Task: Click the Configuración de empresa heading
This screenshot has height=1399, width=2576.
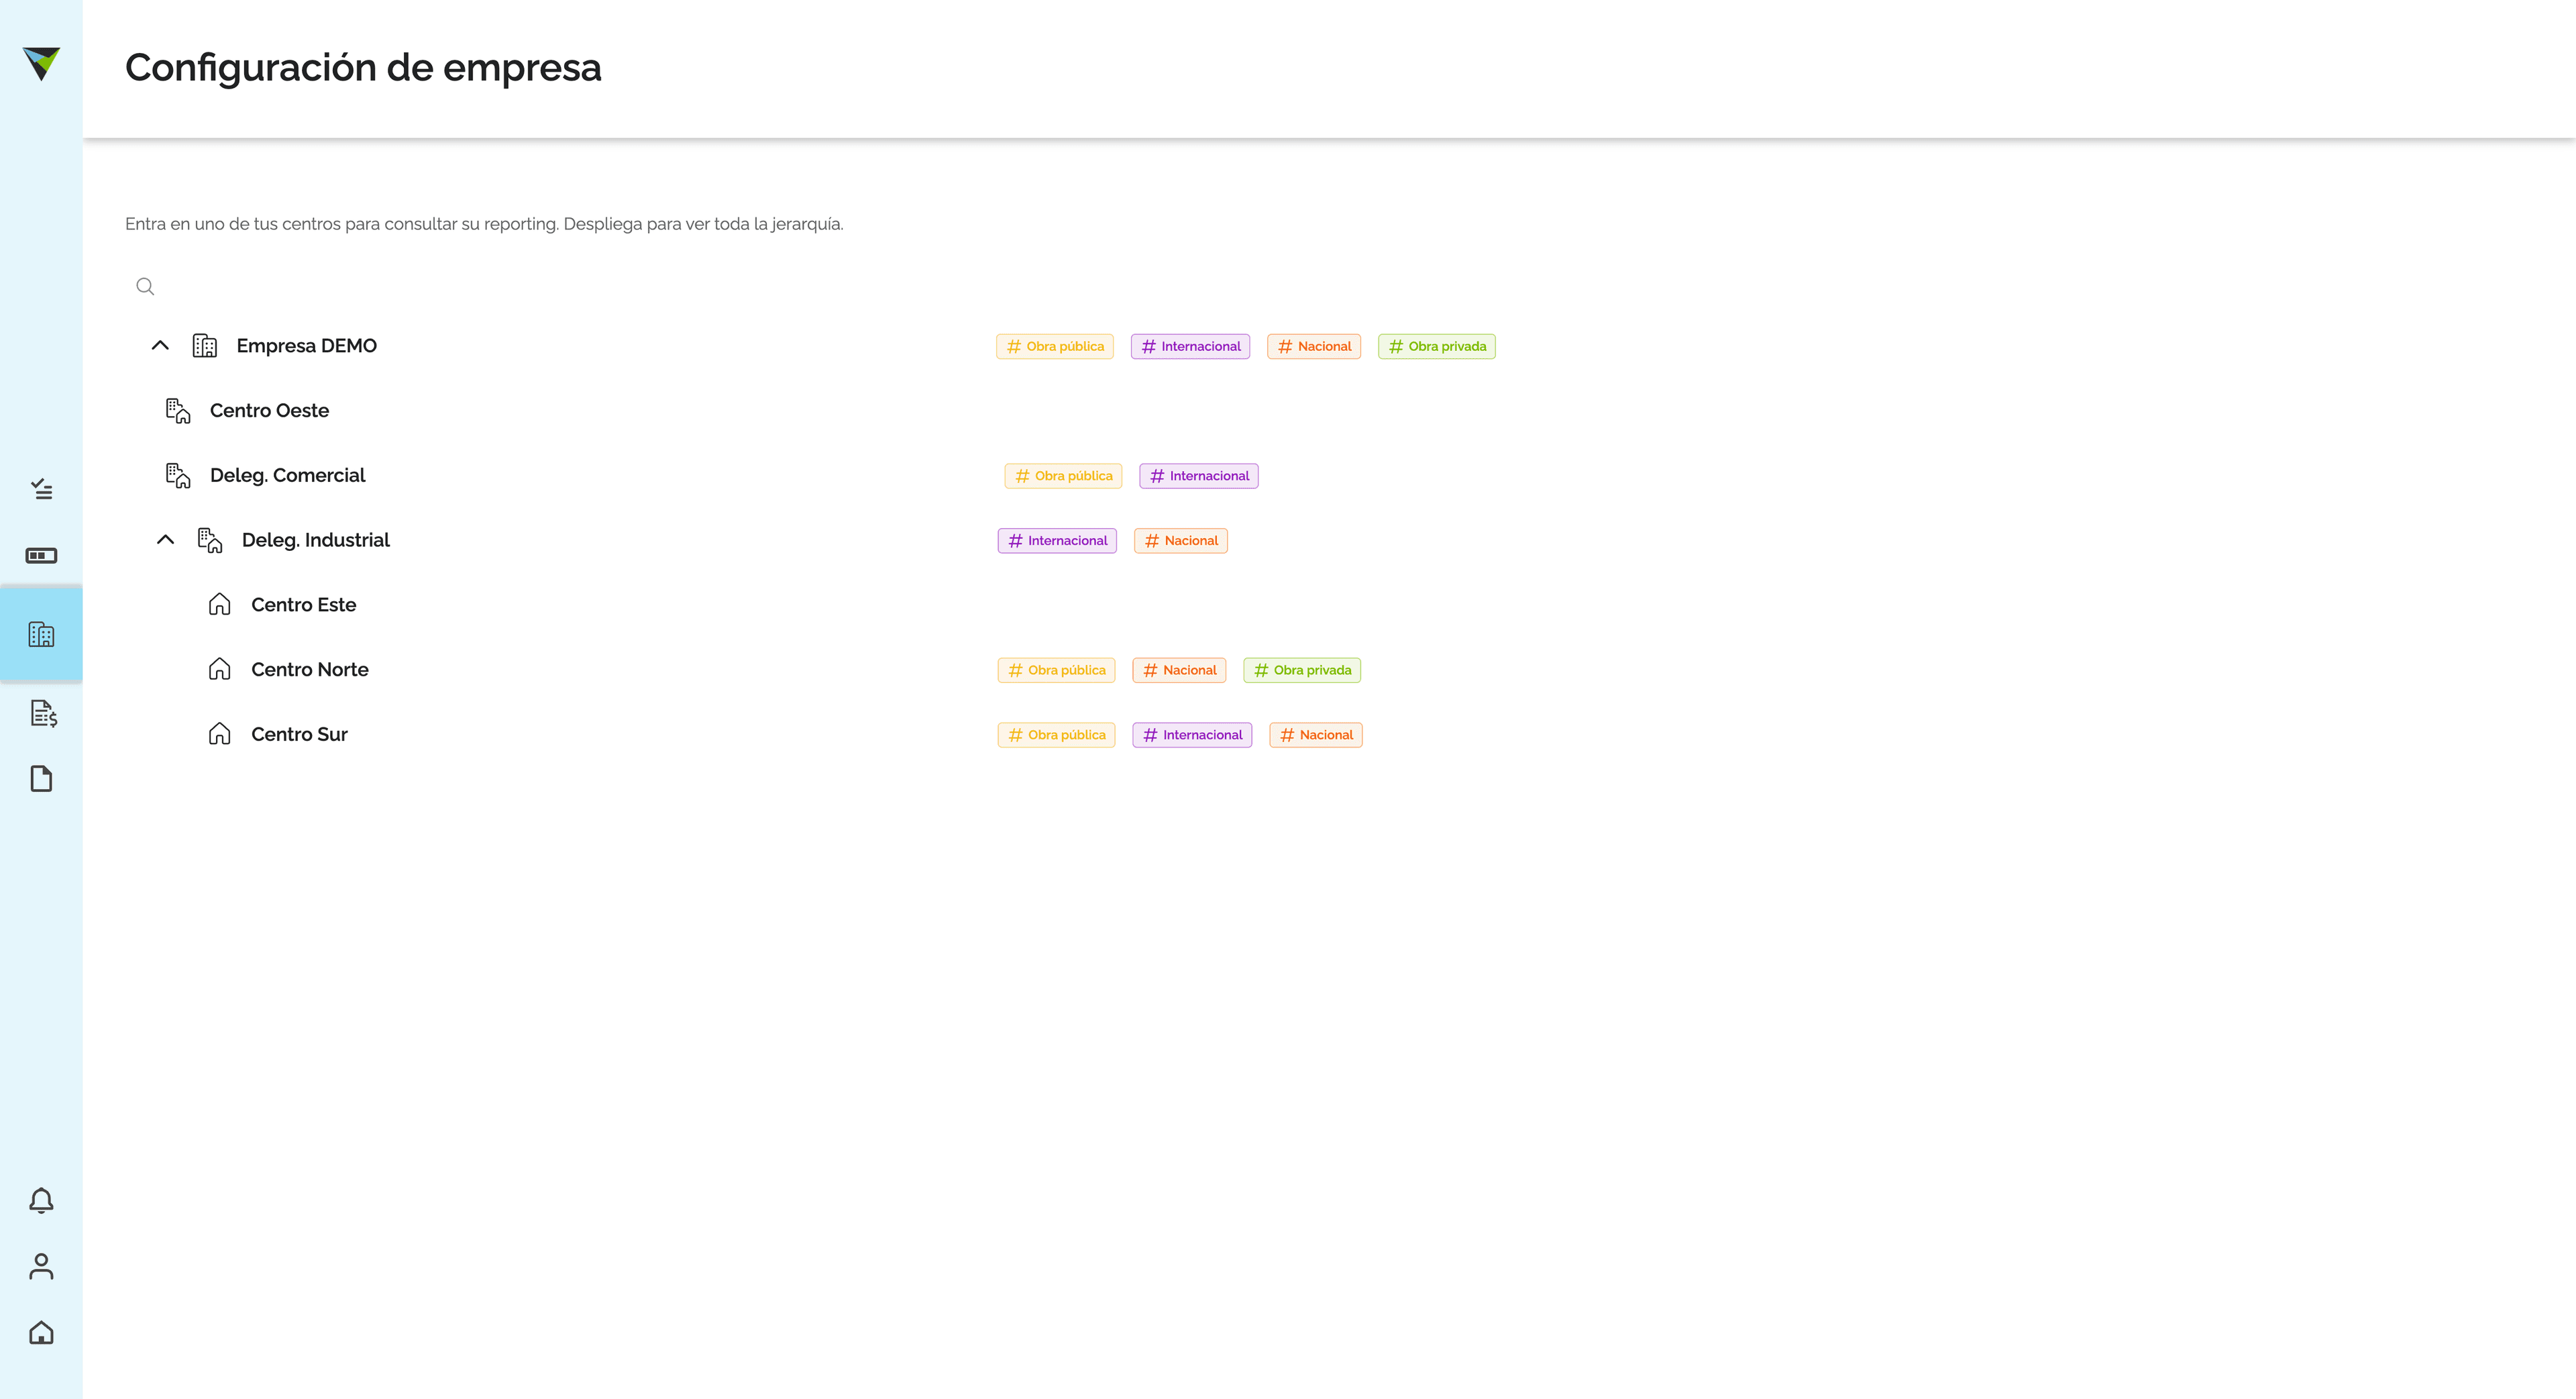Action: tap(363, 68)
